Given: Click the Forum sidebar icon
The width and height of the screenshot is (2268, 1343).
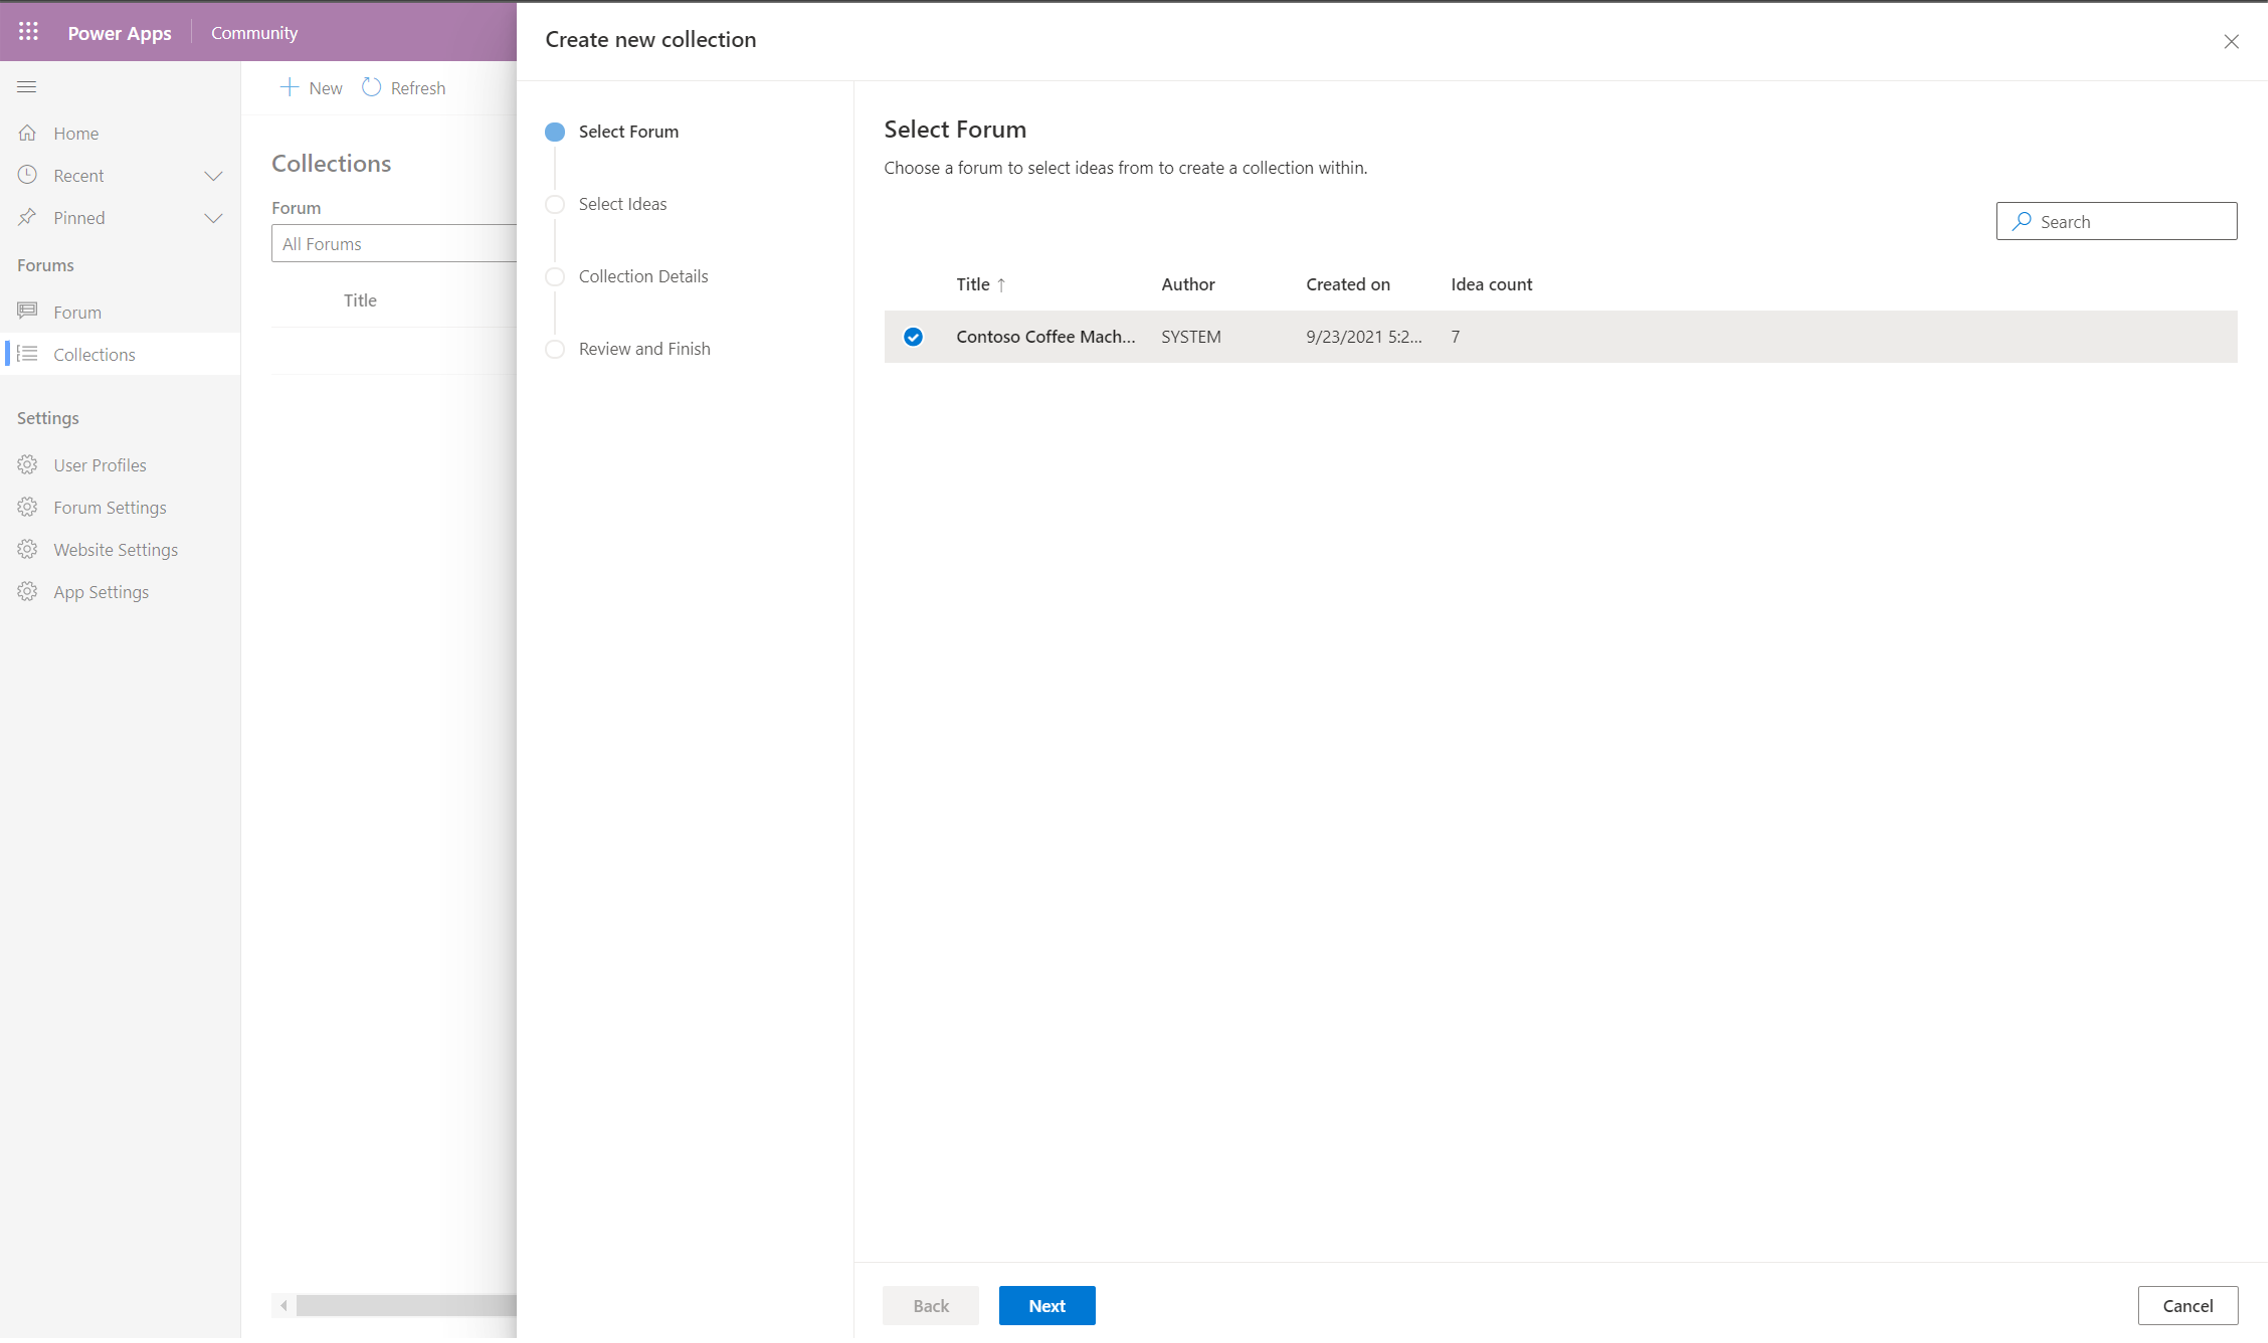Looking at the screenshot, I should [27, 310].
